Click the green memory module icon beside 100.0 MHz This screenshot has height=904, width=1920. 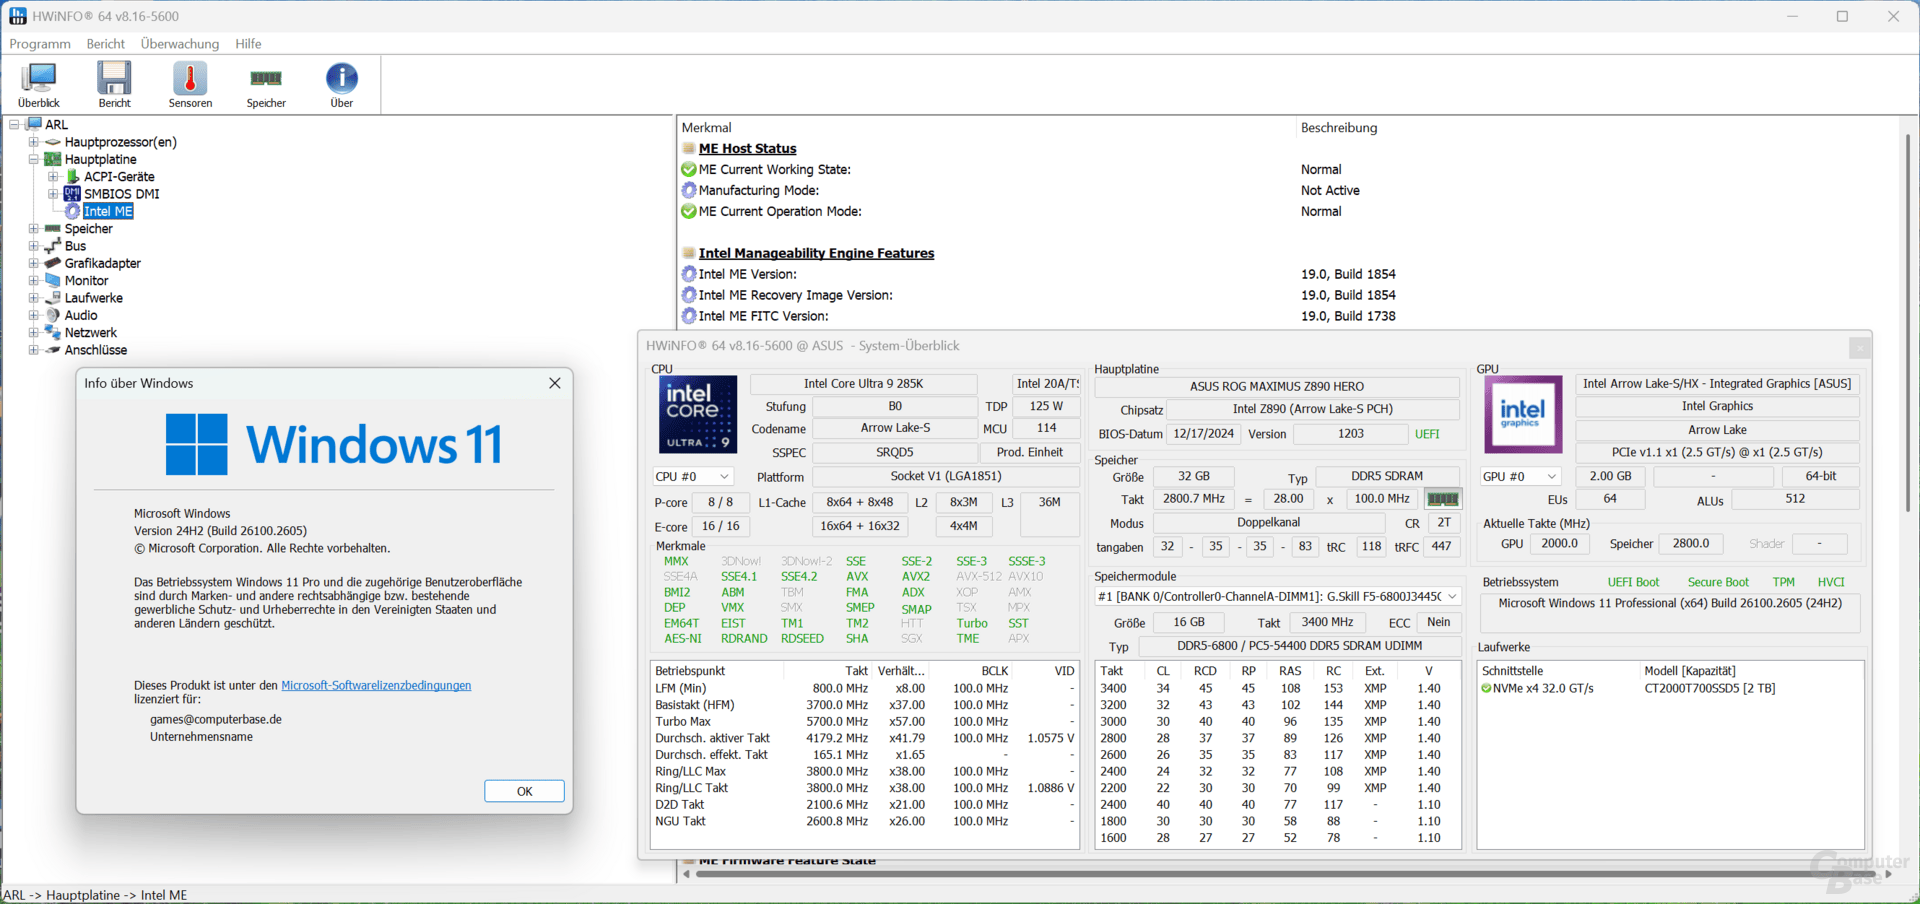coord(1442,499)
